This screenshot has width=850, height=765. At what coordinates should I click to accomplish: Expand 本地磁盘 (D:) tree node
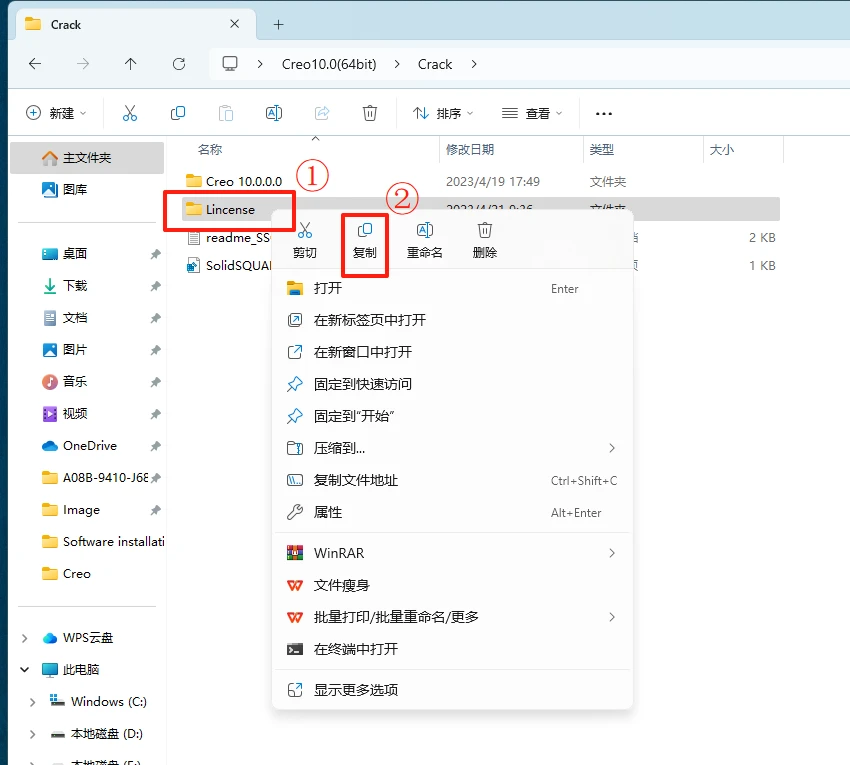(33, 734)
